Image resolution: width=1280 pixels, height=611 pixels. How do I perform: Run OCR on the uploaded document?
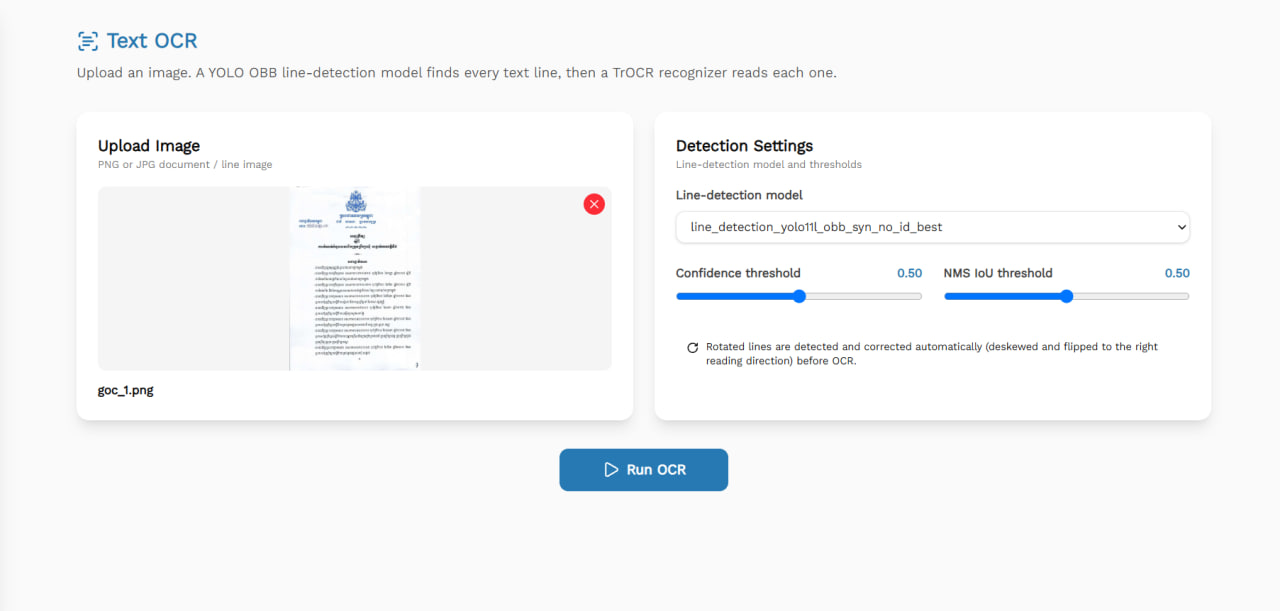tap(643, 470)
